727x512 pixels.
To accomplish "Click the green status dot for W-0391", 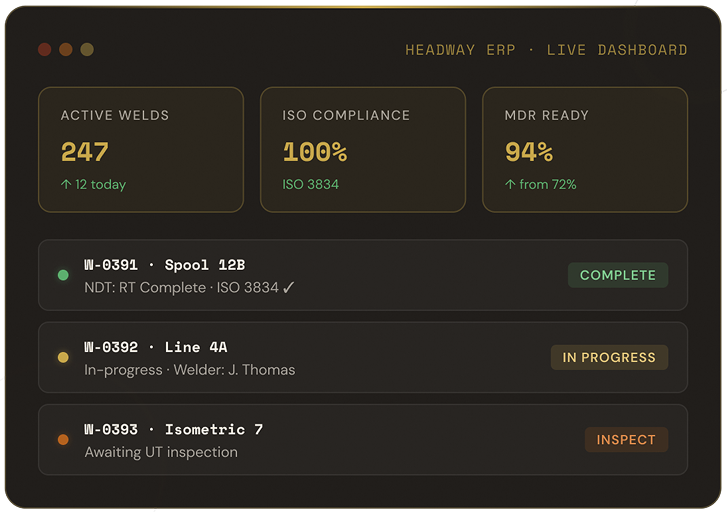I will (x=63, y=275).
